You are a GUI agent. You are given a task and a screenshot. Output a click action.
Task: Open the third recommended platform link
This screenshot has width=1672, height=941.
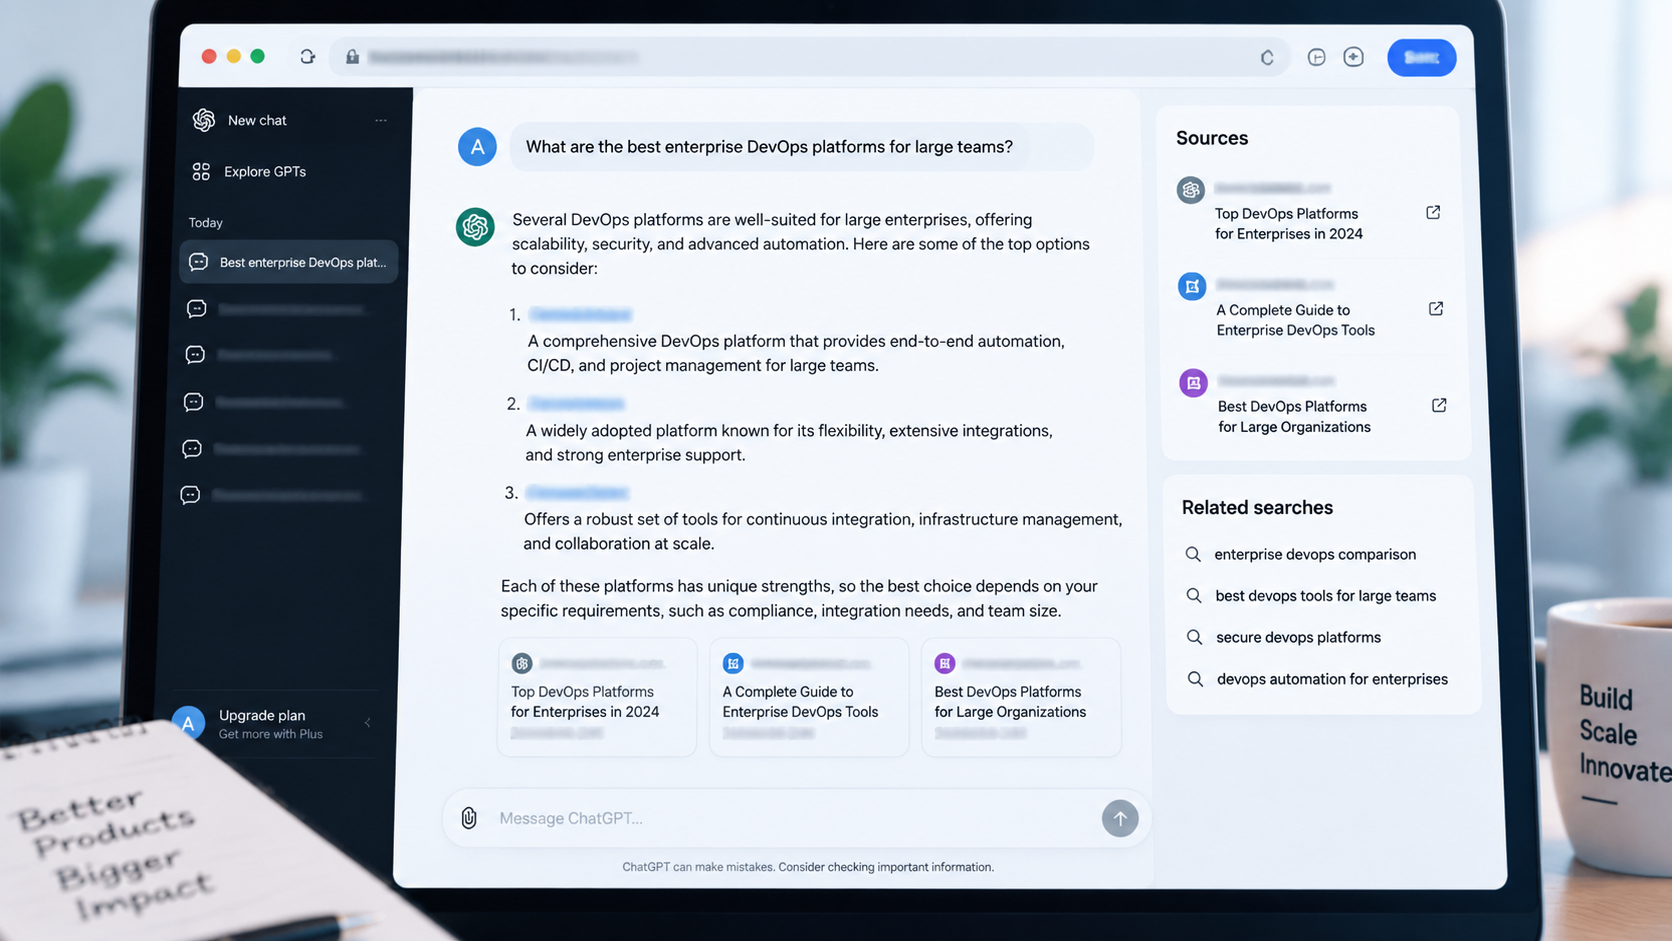point(577,492)
